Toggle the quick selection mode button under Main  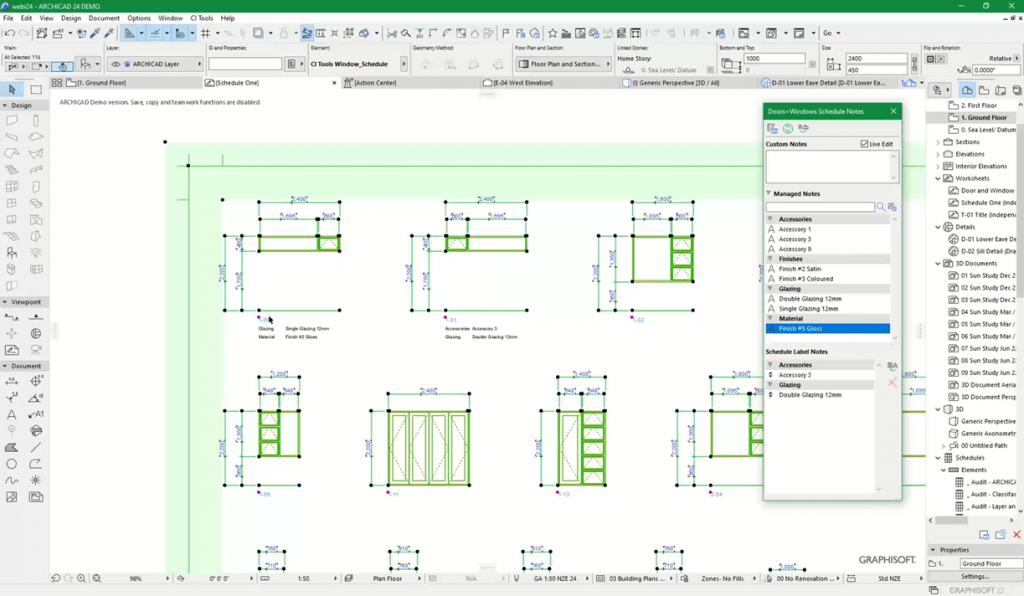[x=61, y=66]
